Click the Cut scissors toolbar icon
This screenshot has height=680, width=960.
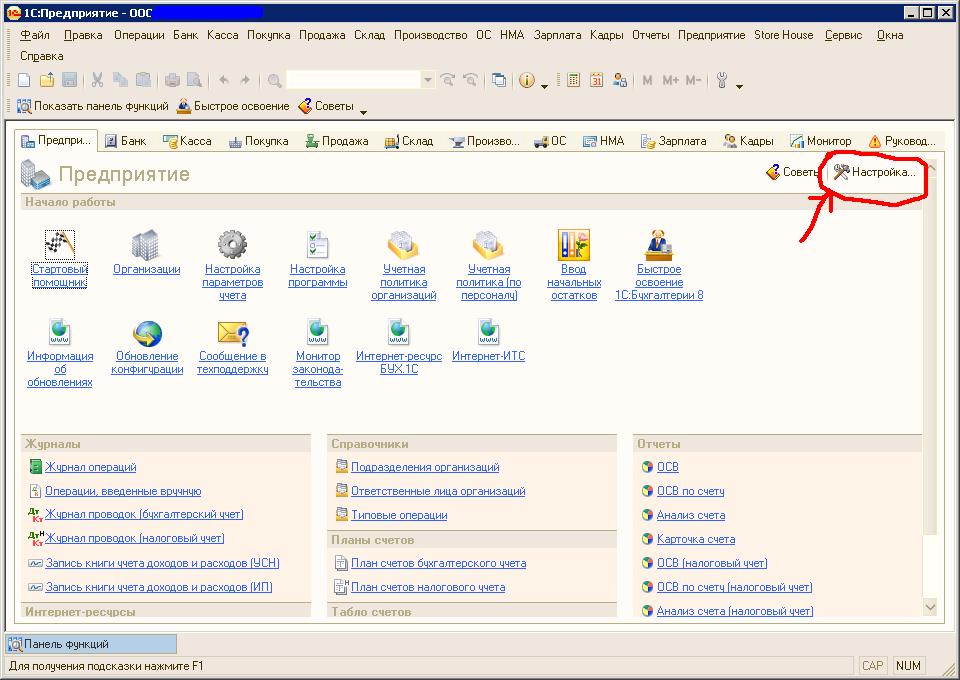(97, 80)
